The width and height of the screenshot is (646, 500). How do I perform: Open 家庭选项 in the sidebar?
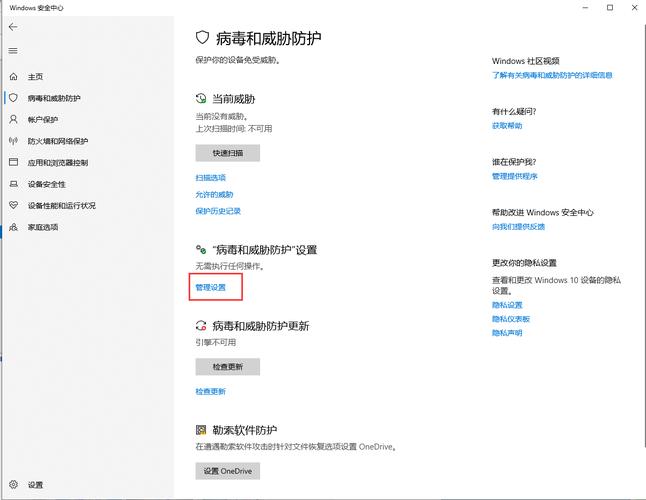click(43, 227)
